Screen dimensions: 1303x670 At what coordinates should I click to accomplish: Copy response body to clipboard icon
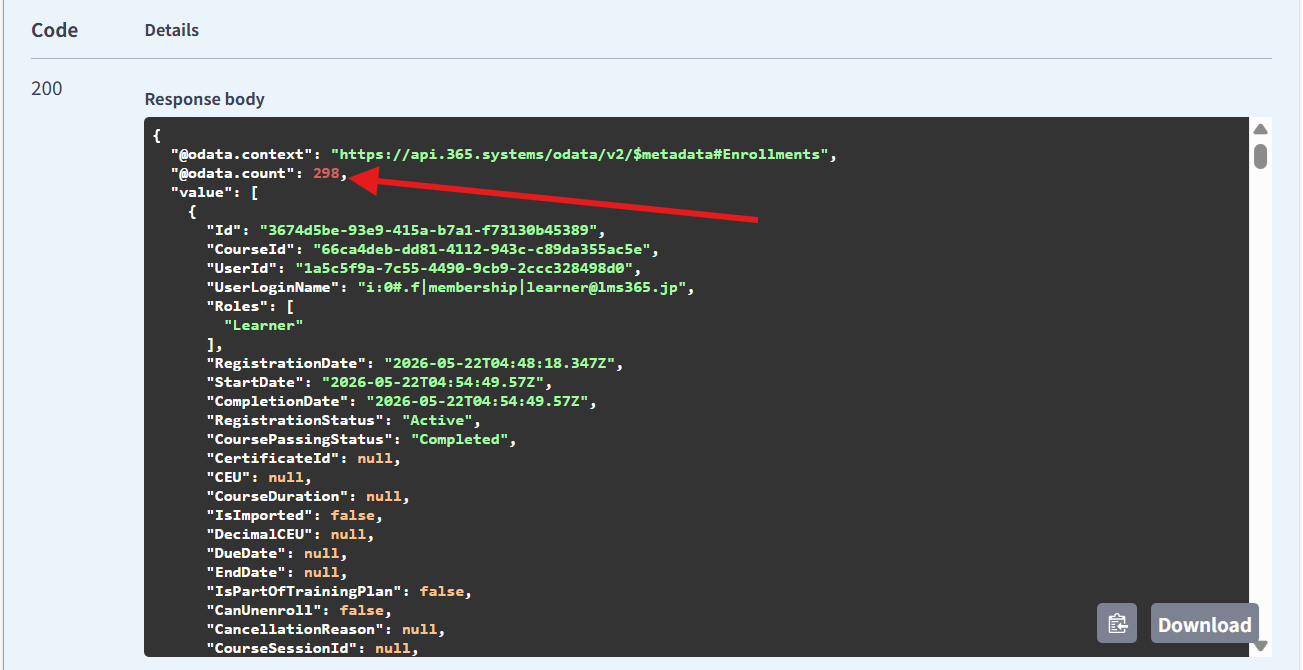click(1117, 624)
